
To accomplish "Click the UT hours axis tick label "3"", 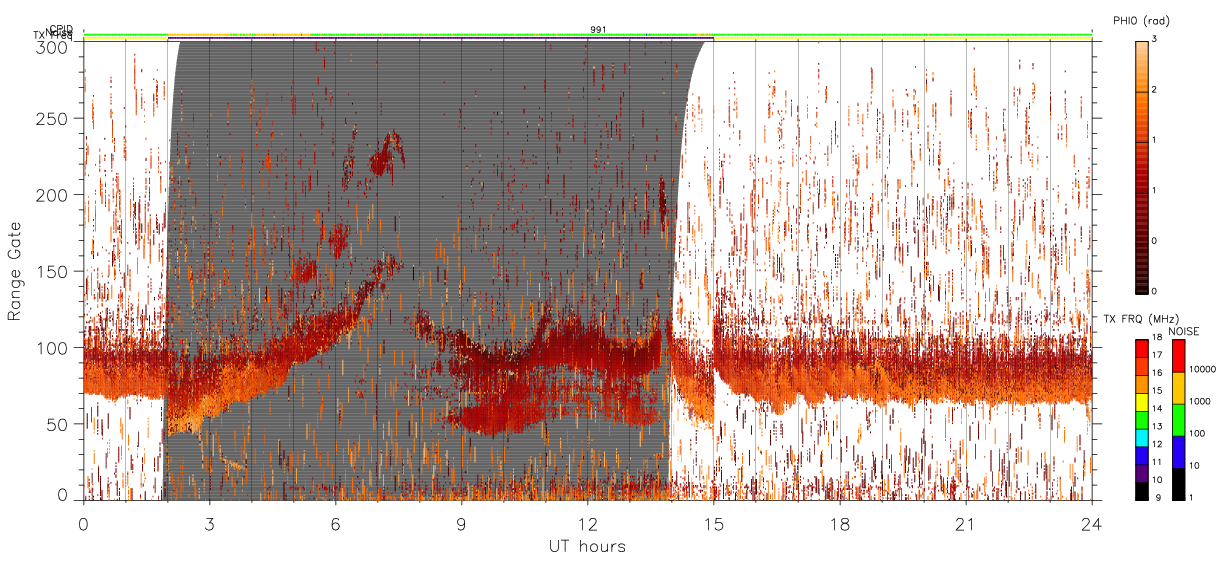I will pos(210,523).
